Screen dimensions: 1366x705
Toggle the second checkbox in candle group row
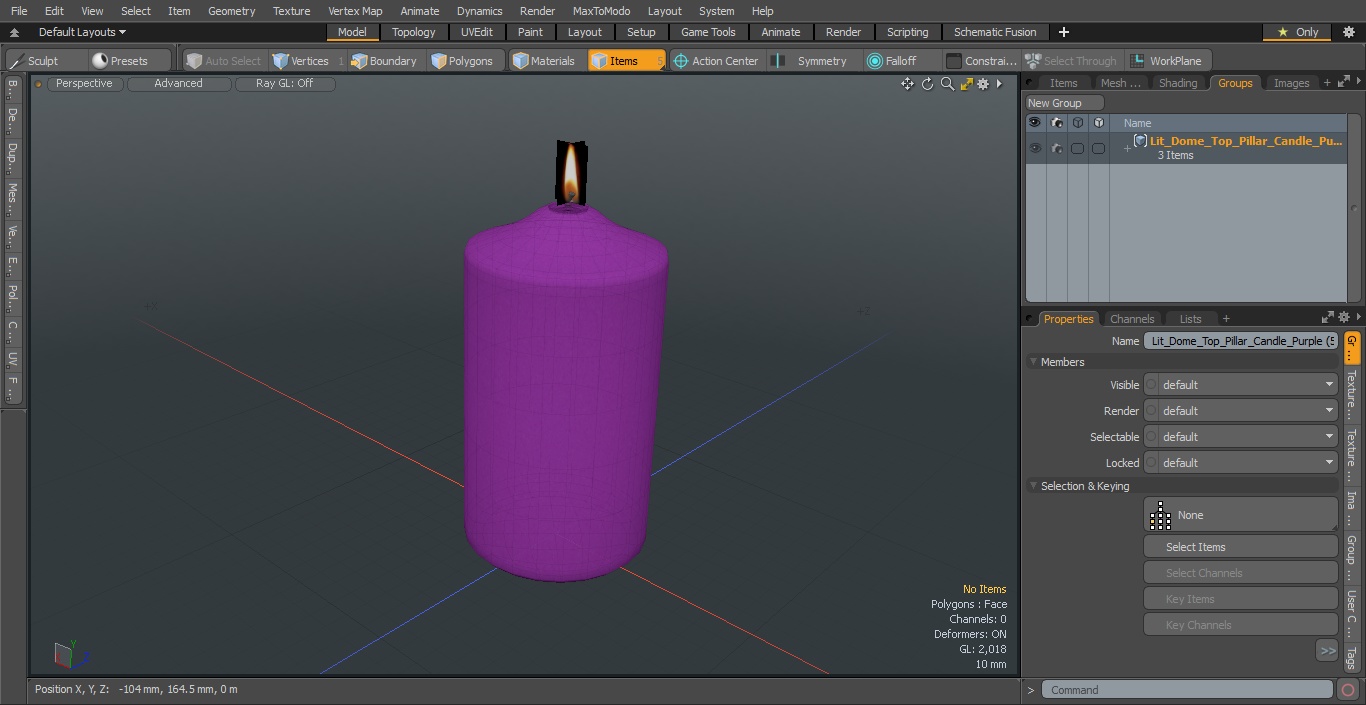point(1098,148)
